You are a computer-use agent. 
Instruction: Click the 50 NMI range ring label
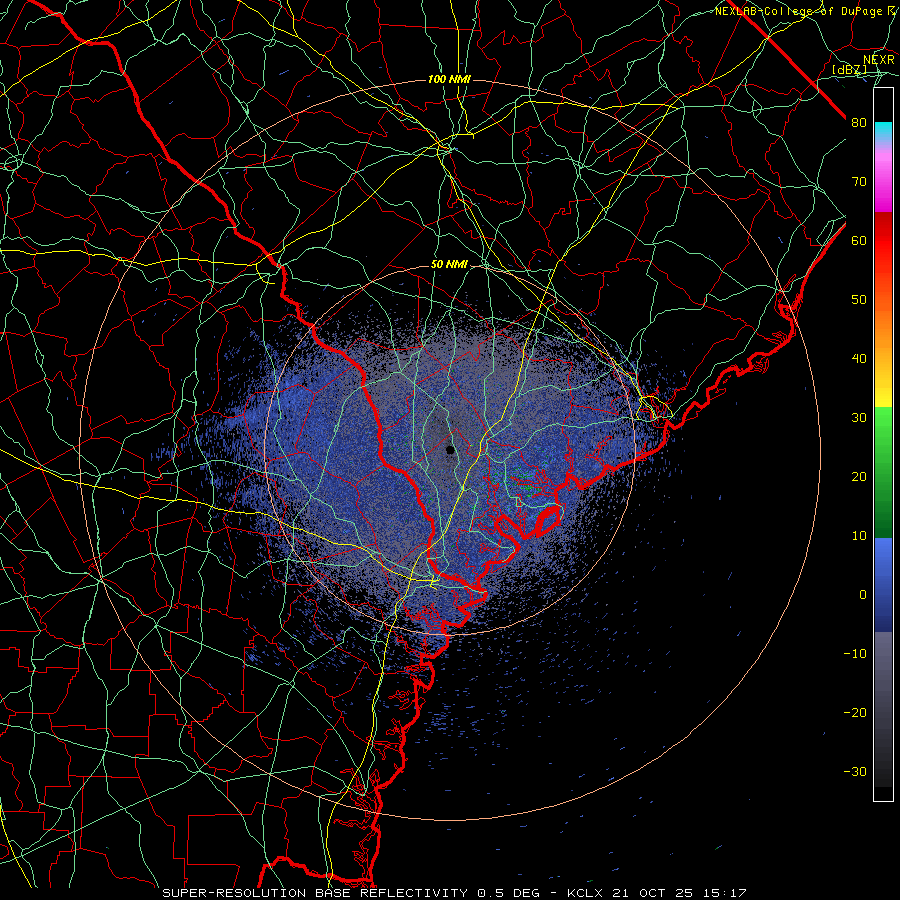click(x=449, y=265)
